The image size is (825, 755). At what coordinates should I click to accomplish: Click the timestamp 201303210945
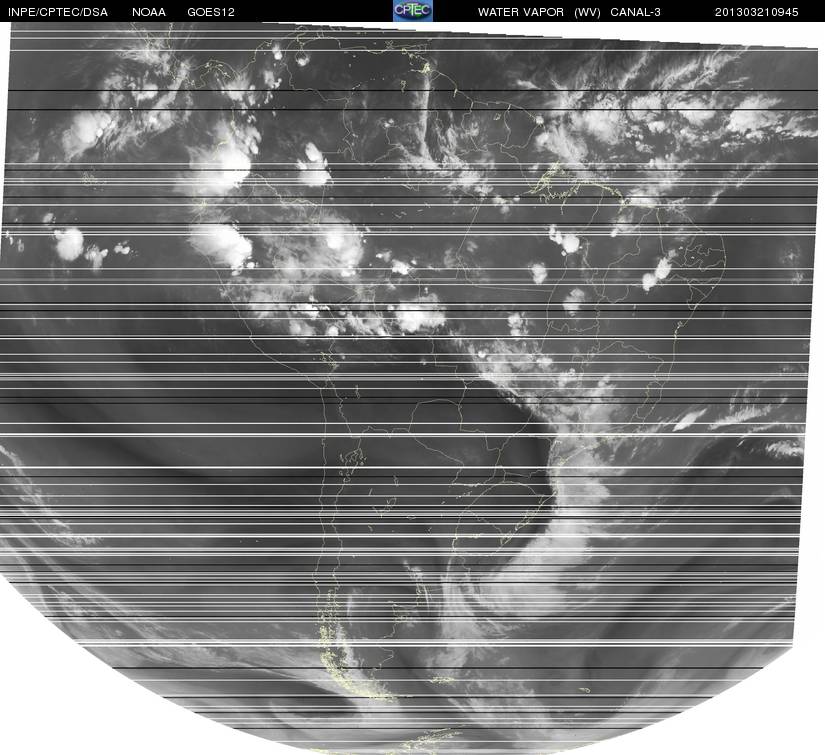click(x=757, y=12)
